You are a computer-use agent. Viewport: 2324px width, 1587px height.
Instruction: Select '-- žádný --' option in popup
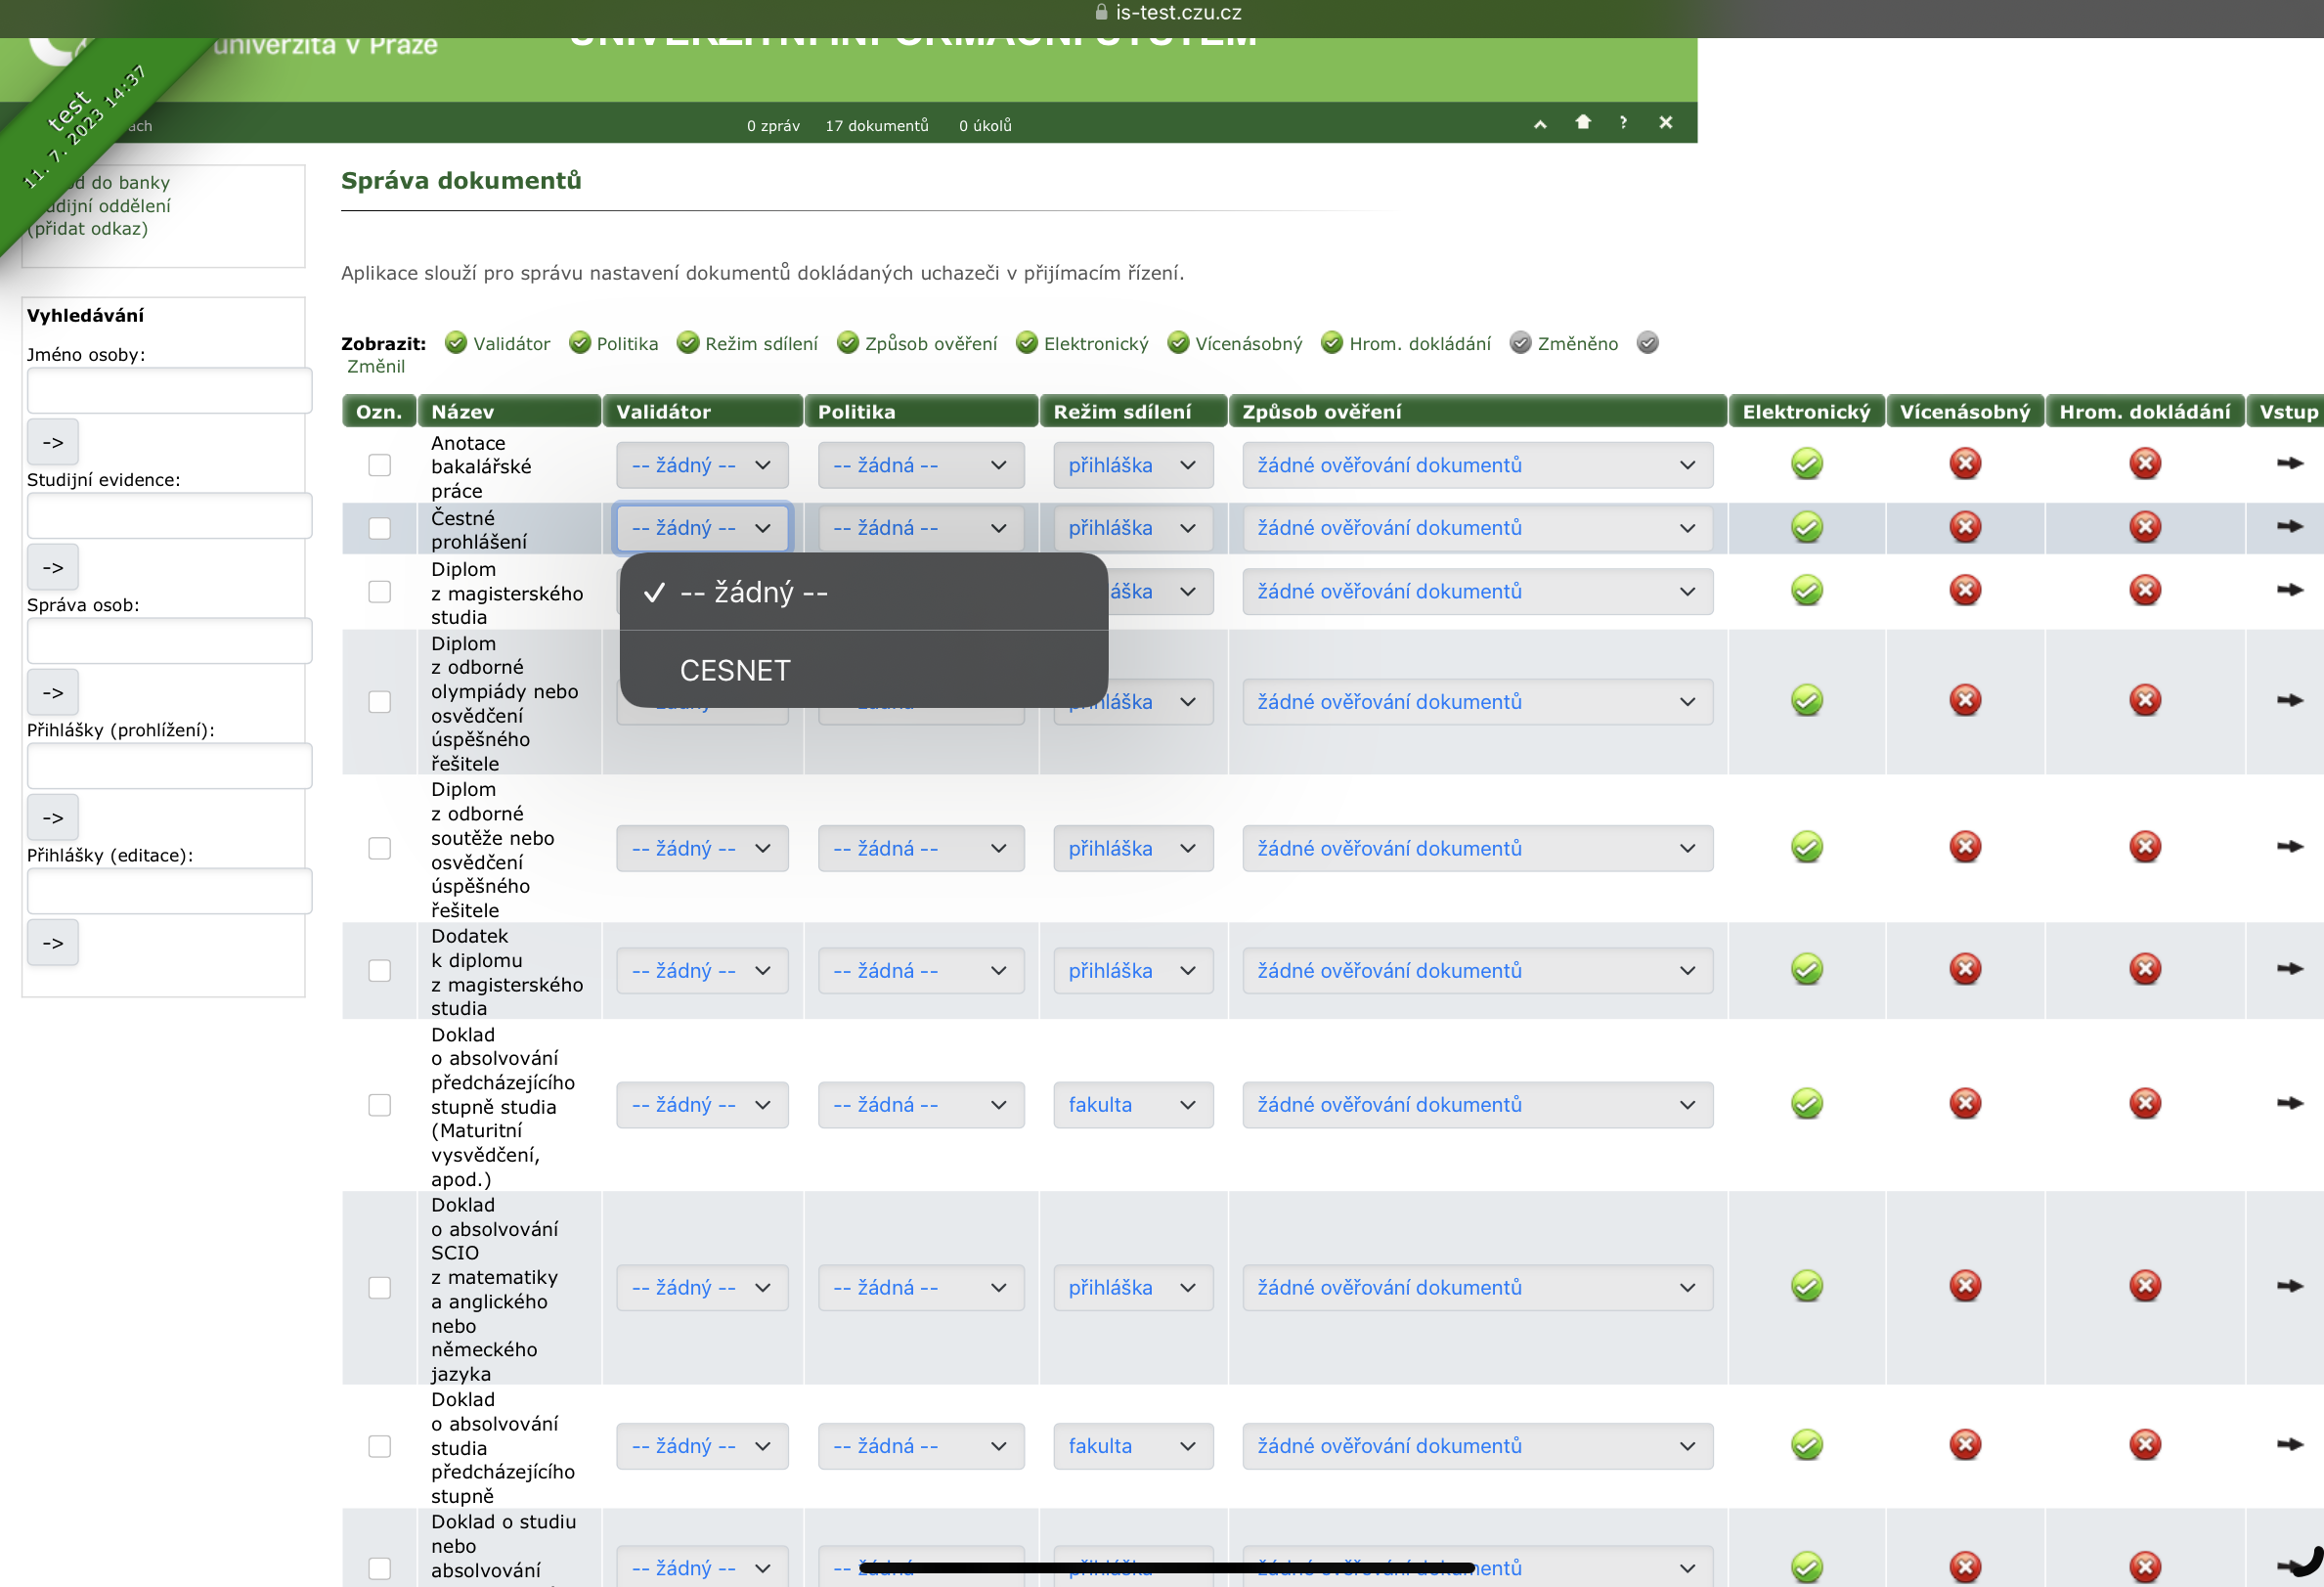753,593
